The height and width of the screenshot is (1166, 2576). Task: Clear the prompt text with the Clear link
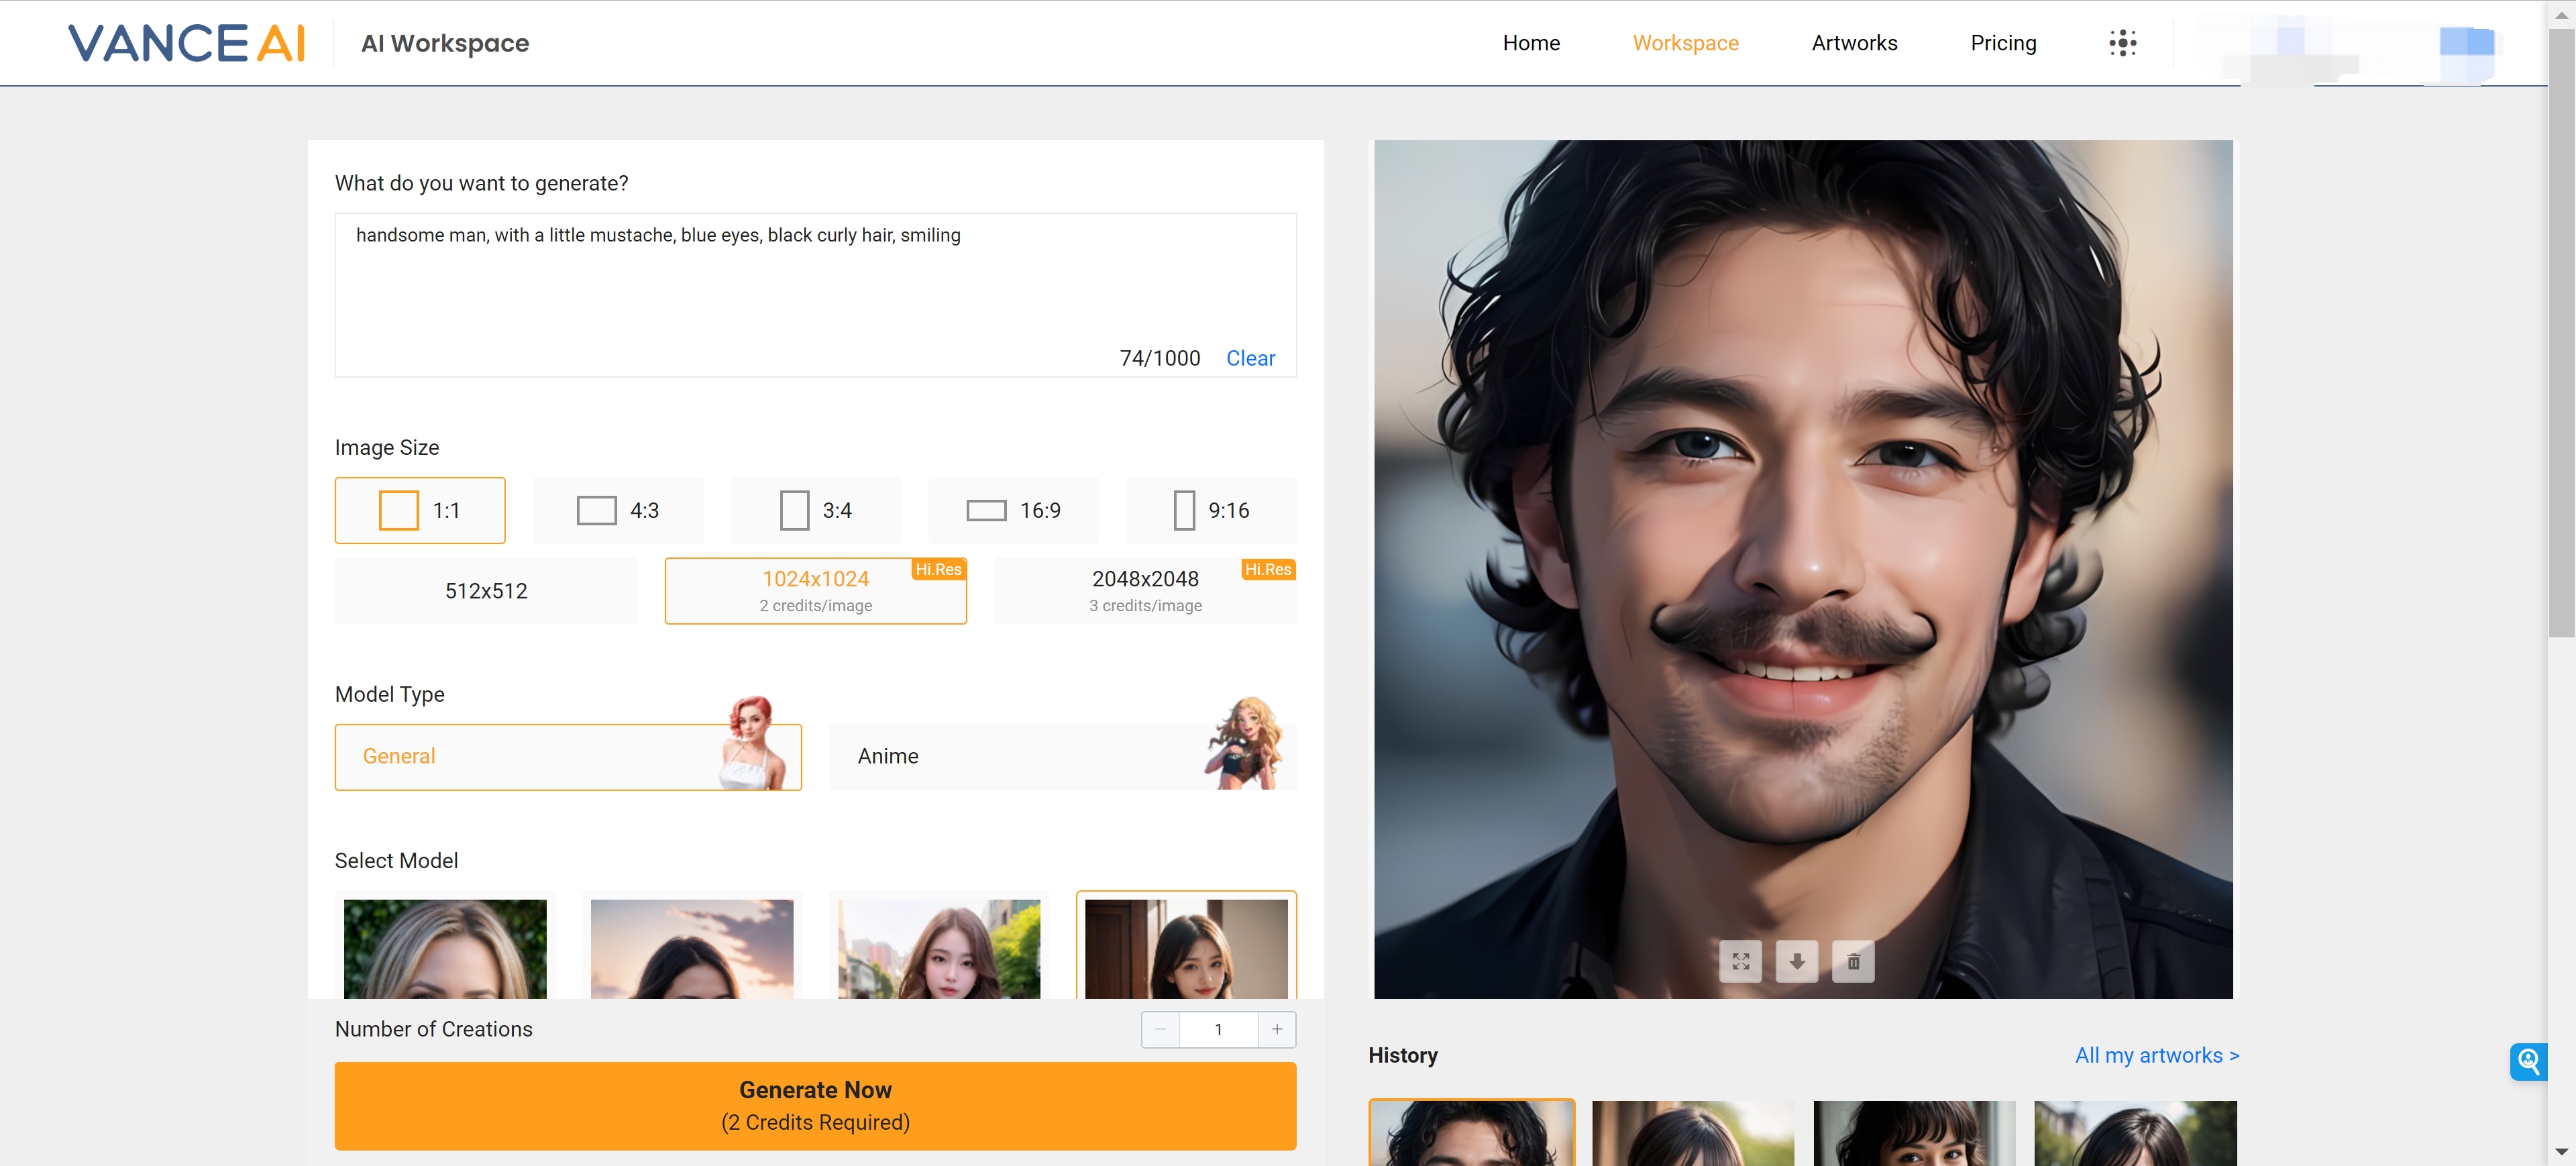click(1250, 357)
